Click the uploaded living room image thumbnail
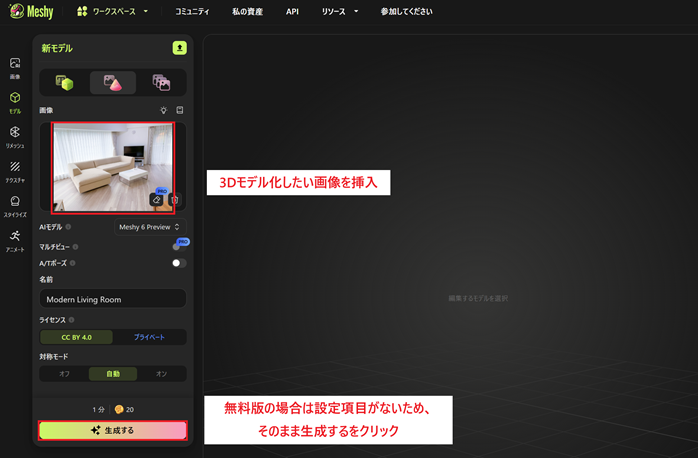The height and width of the screenshot is (458, 698). click(113, 167)
